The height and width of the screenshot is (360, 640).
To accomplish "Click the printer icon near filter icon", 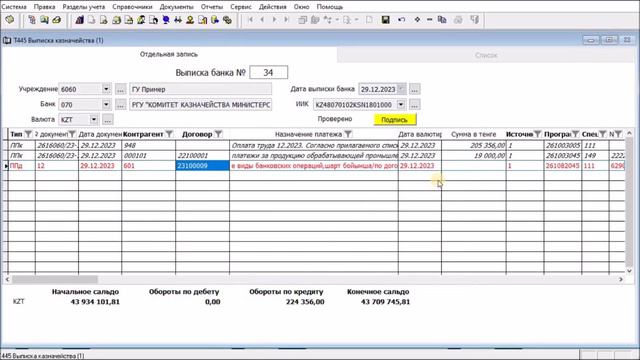I will 458,20.
